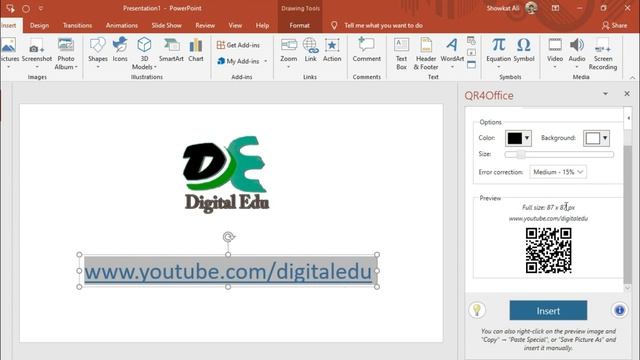
Task: Open the Audio dropdown arrow
Action: click(577, 67)
